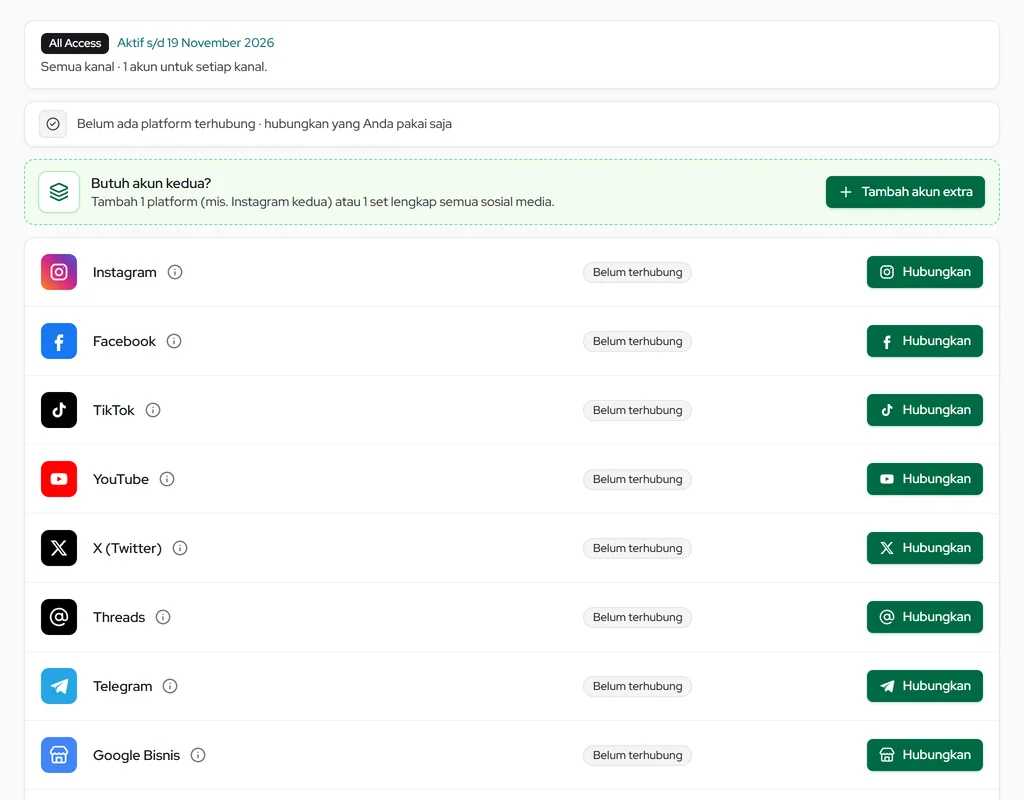Click Tambah akun extra button
The height and width of the screenshot is (800, 1024).
[905, 192]
